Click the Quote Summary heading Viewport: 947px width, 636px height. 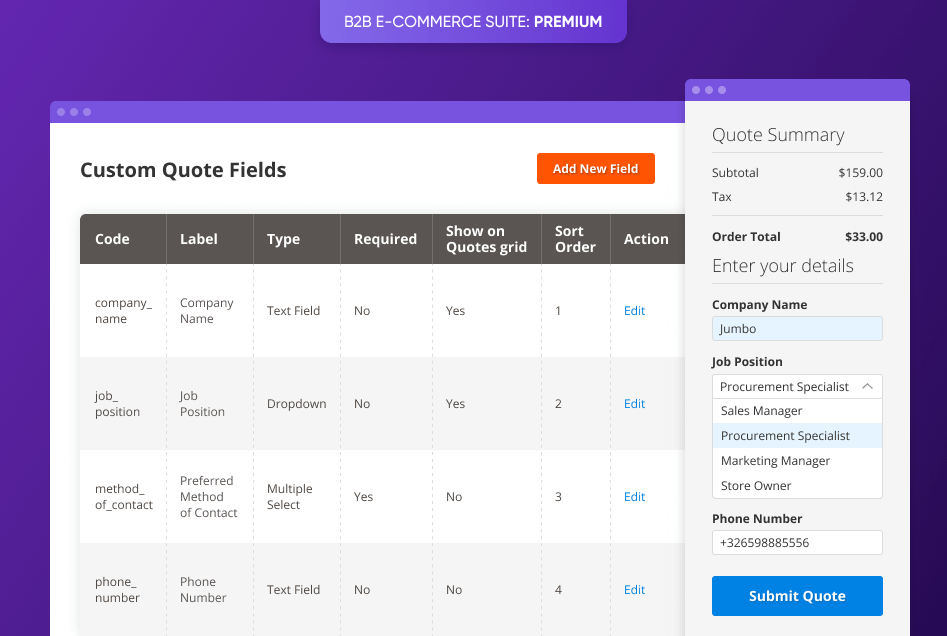coord(777,135)
